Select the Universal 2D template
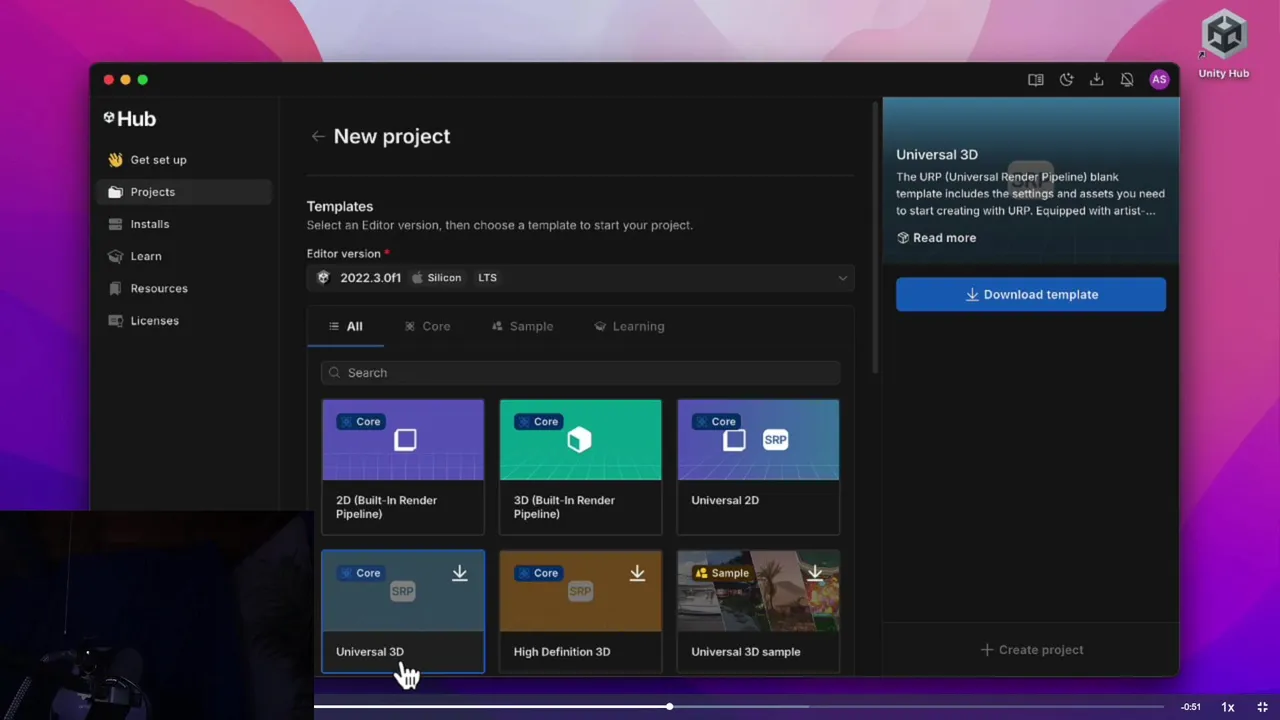The width and height of the screenshot is (1280, 720). point(758,467)
